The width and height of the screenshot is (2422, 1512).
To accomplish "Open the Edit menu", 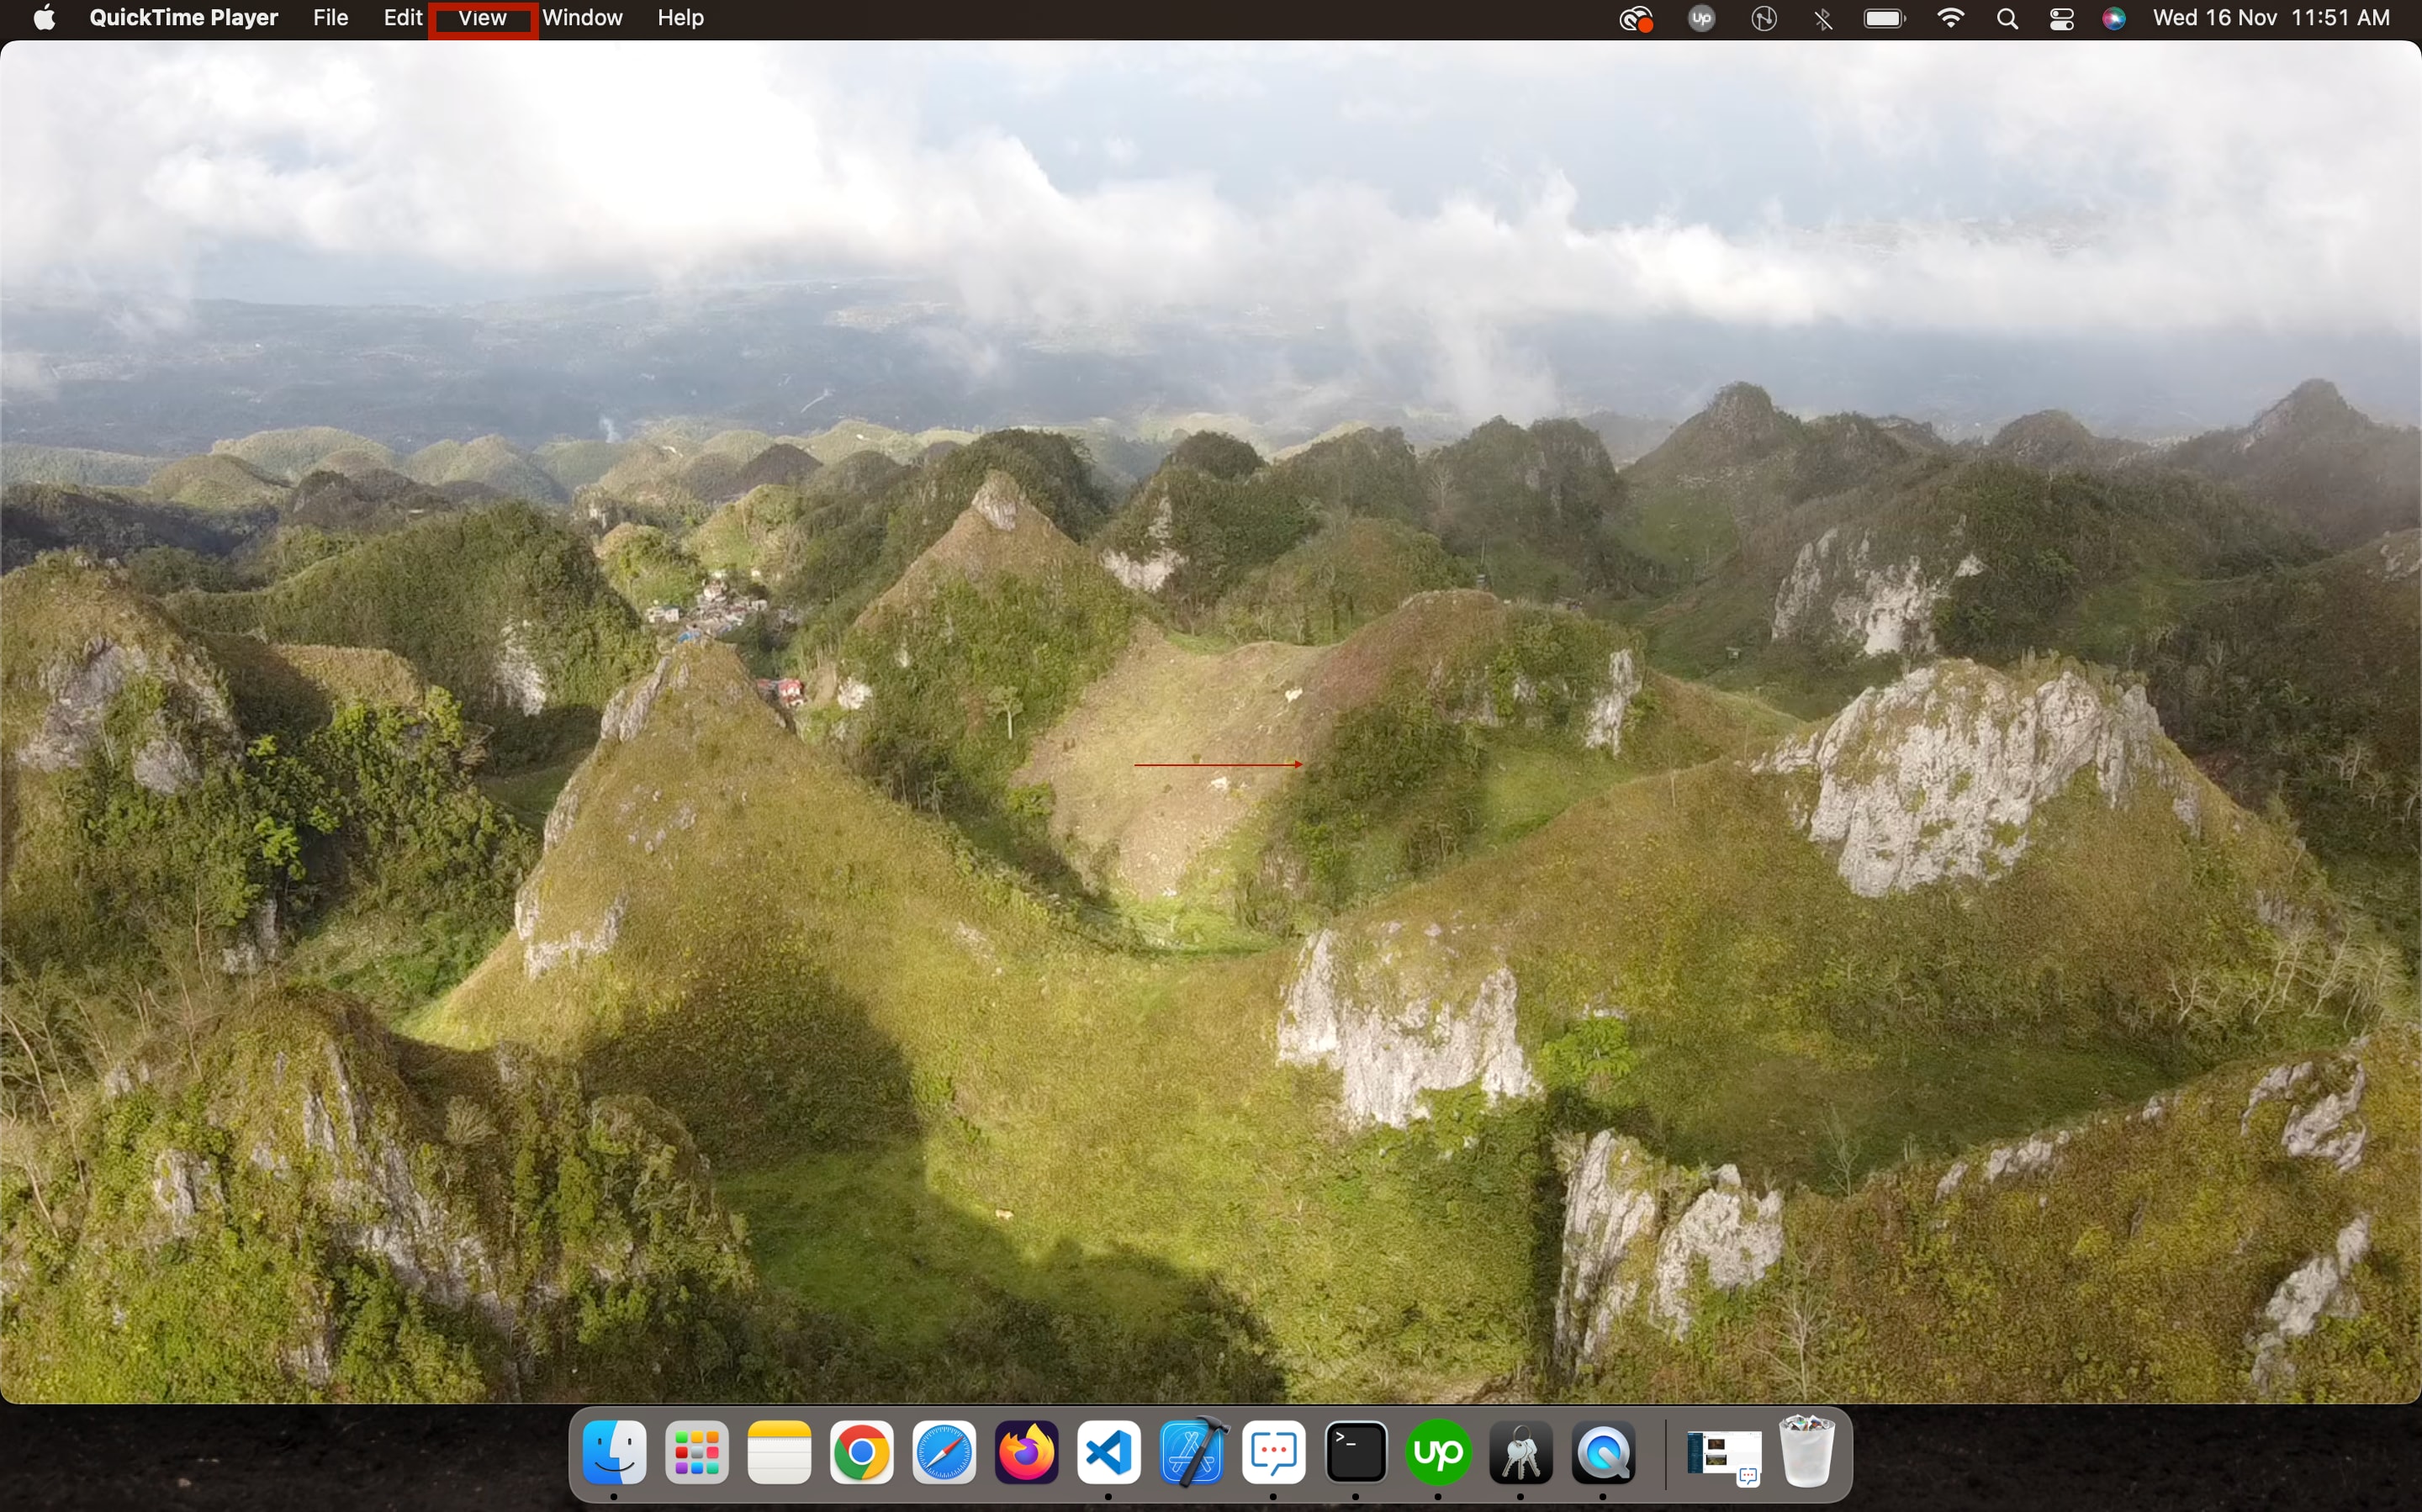I will 402,18.
